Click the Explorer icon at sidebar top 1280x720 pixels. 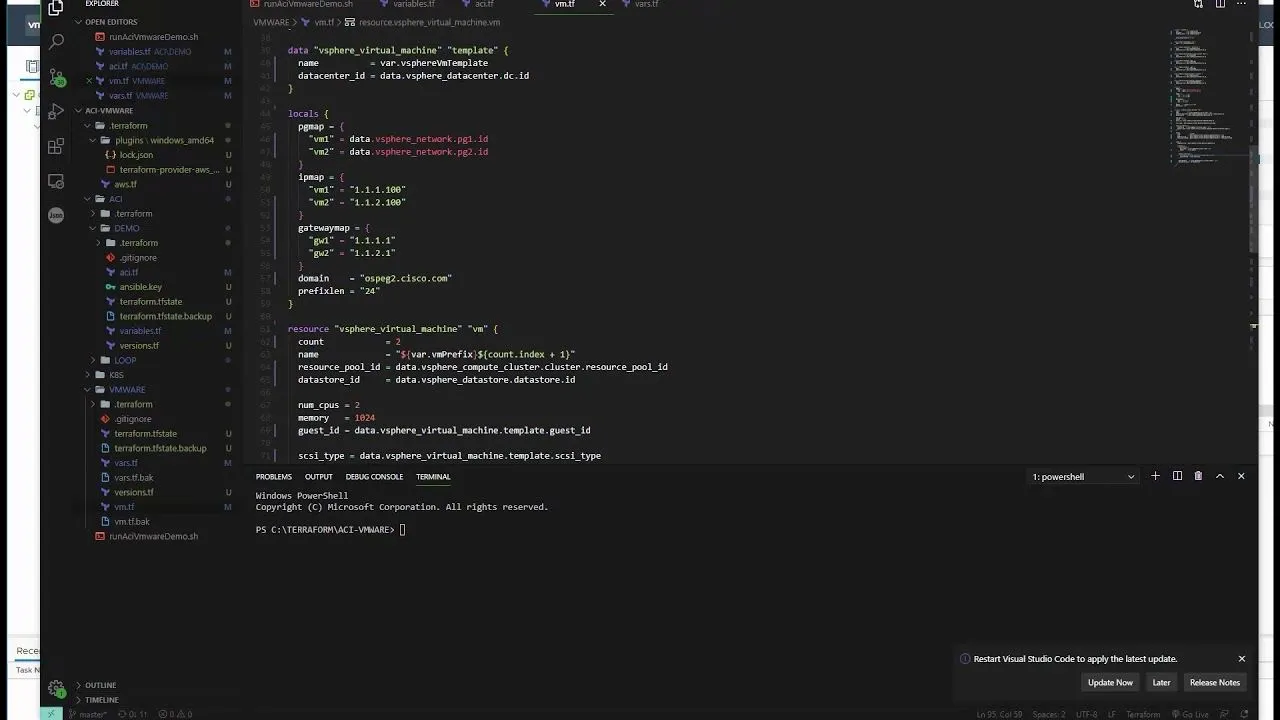click(x=56, y=10)
